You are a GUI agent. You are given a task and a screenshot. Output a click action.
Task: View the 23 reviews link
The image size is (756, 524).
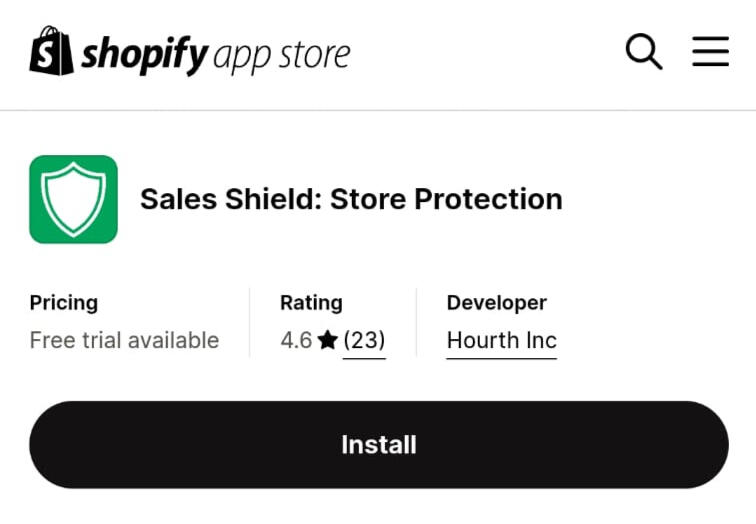tap(364, 341)
